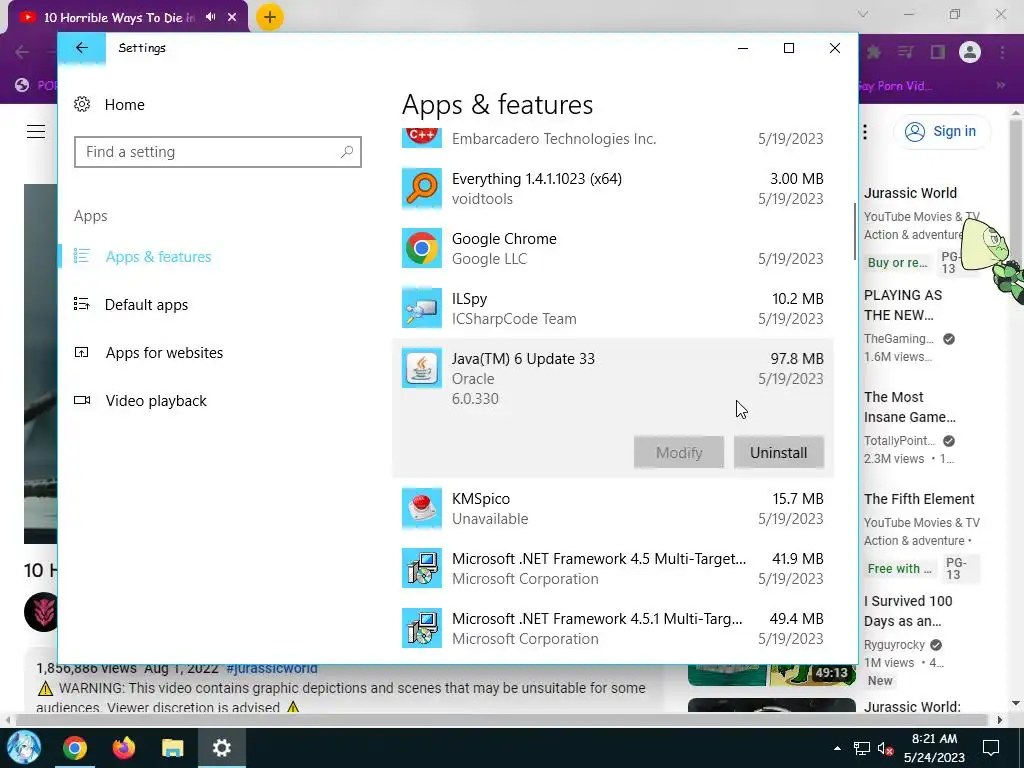Click the Apps & features vertical scrollbar

[854, 232]
